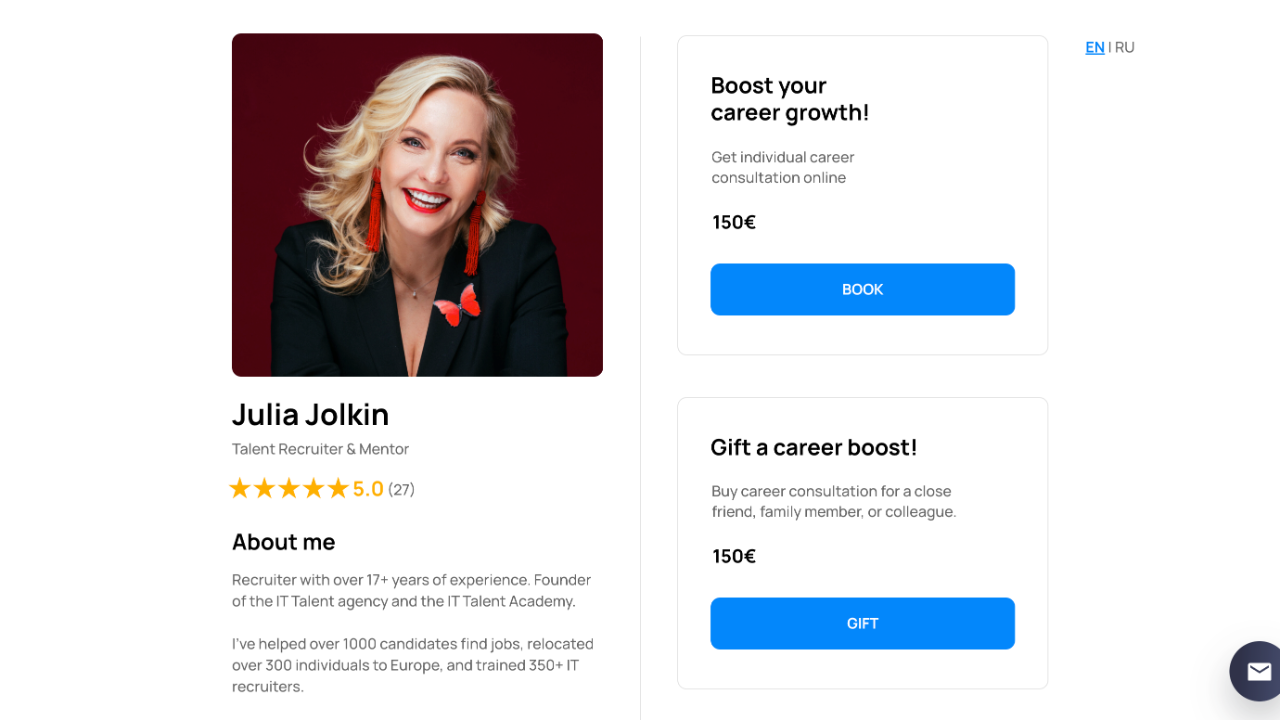Click the Julia Jolkin name heading

[310, 414]
